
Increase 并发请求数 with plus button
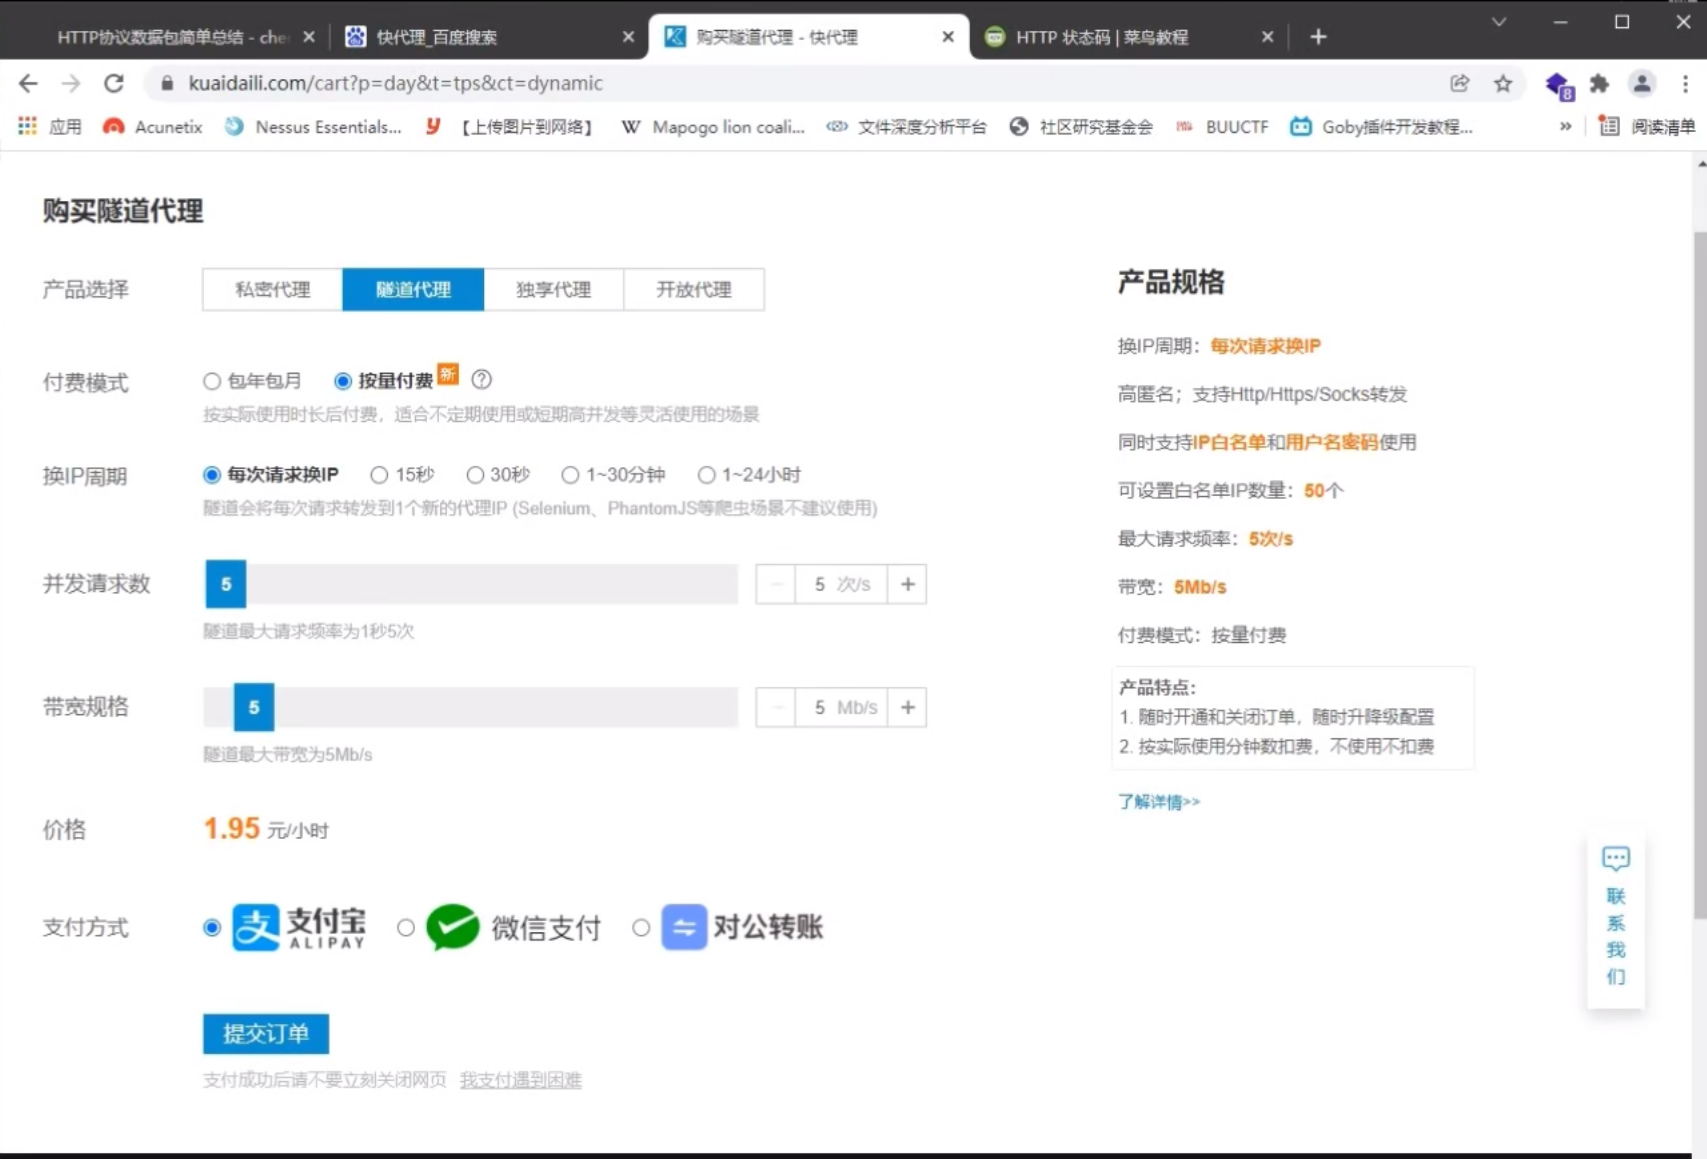(x=907, y=584)
